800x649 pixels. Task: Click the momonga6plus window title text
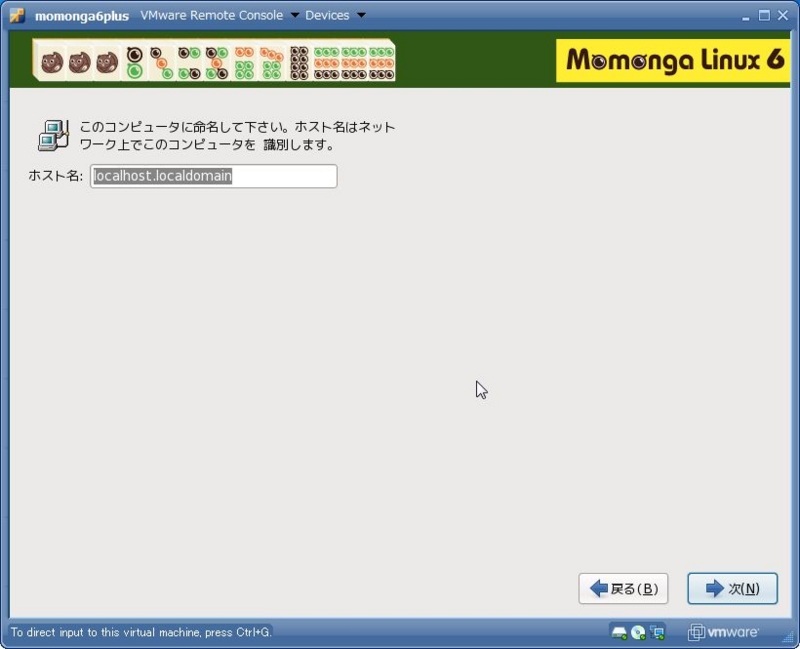(x=82, y=16)
